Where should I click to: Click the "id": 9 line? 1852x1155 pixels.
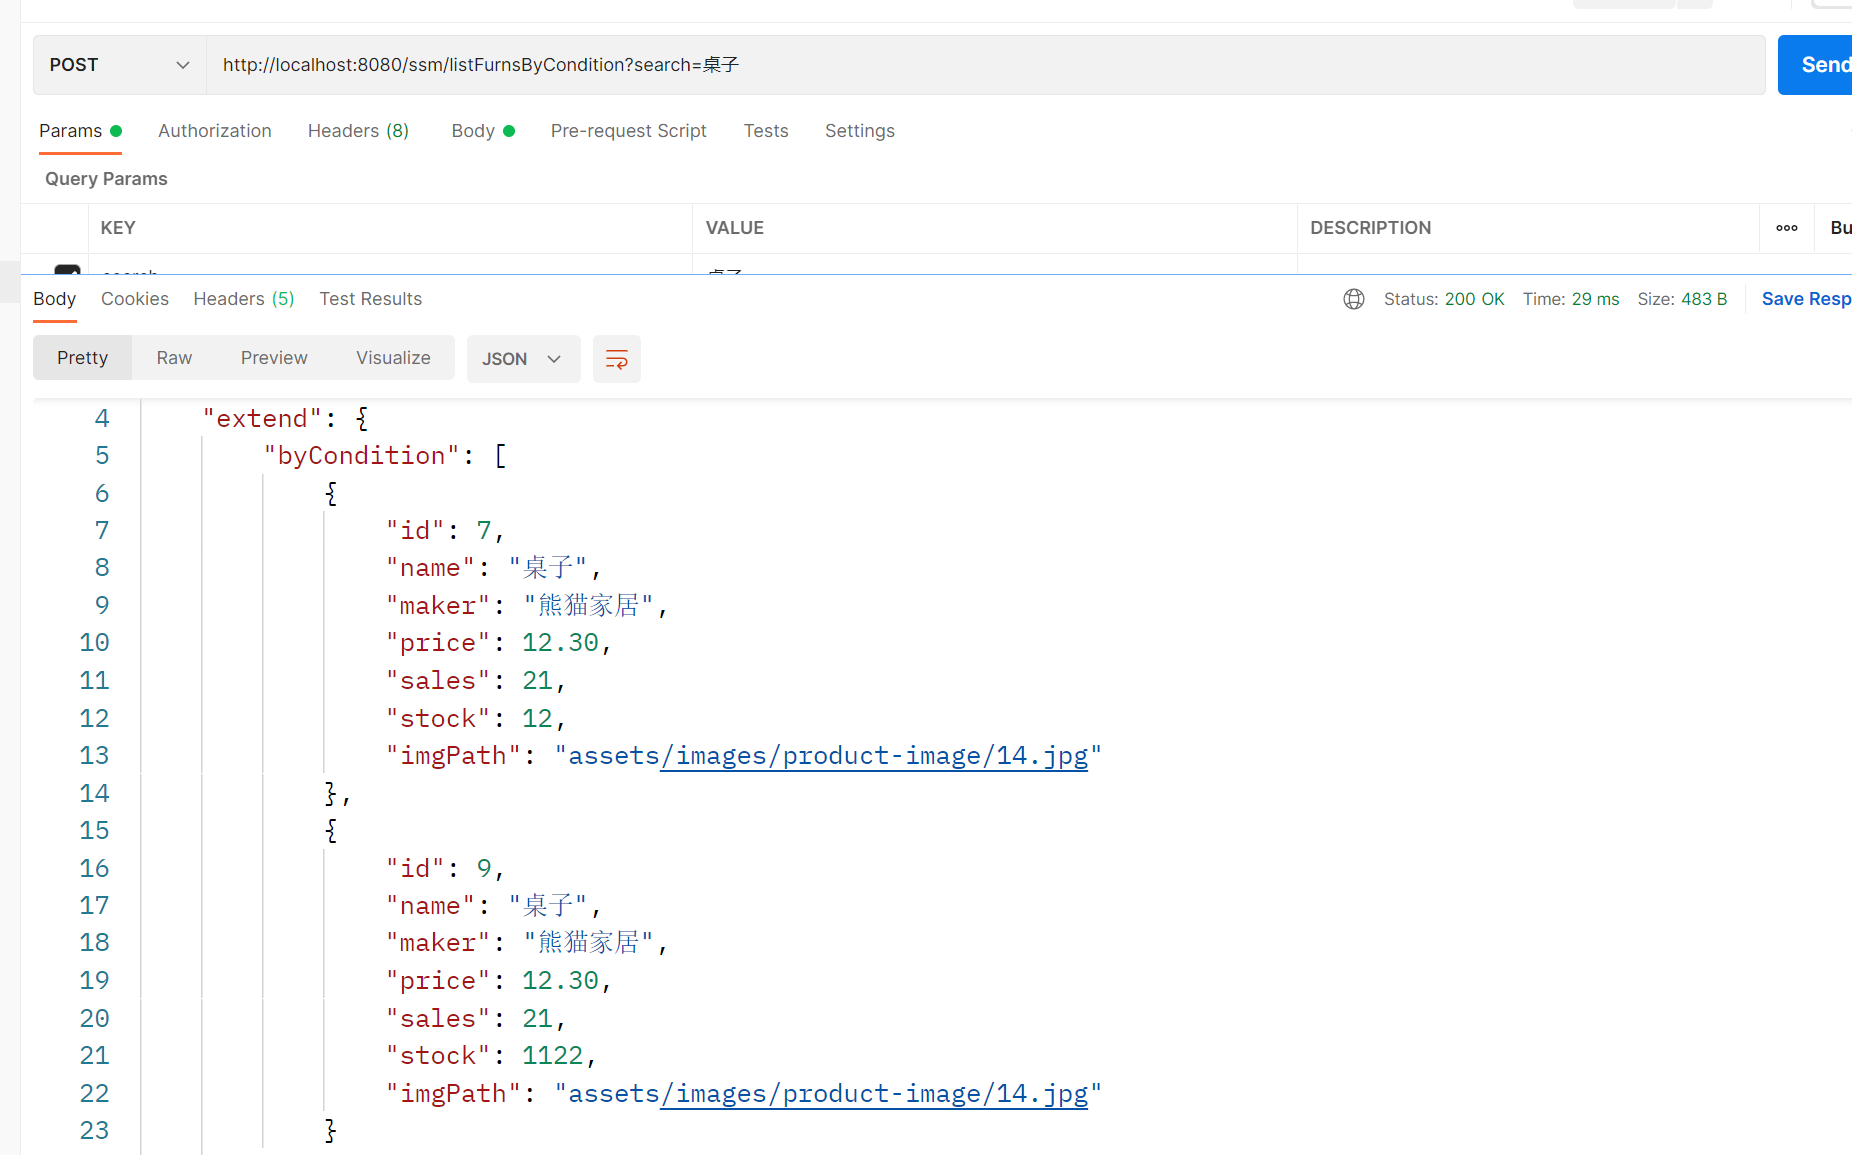point(445,869)
